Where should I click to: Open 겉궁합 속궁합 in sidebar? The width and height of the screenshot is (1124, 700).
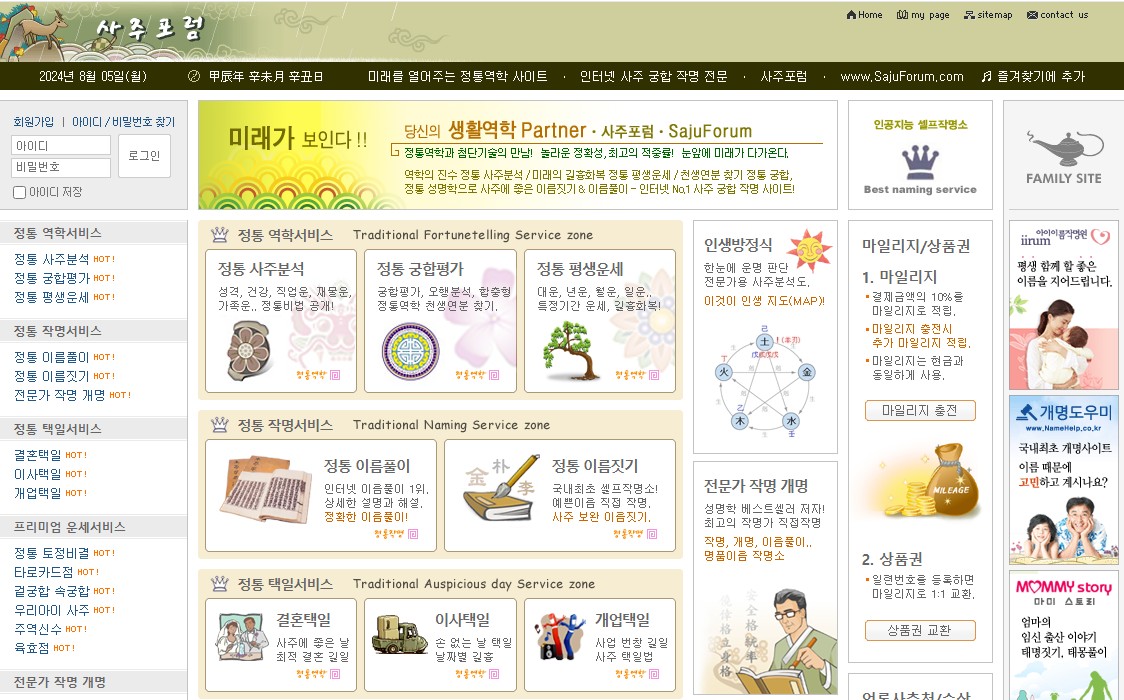[52, 591]
